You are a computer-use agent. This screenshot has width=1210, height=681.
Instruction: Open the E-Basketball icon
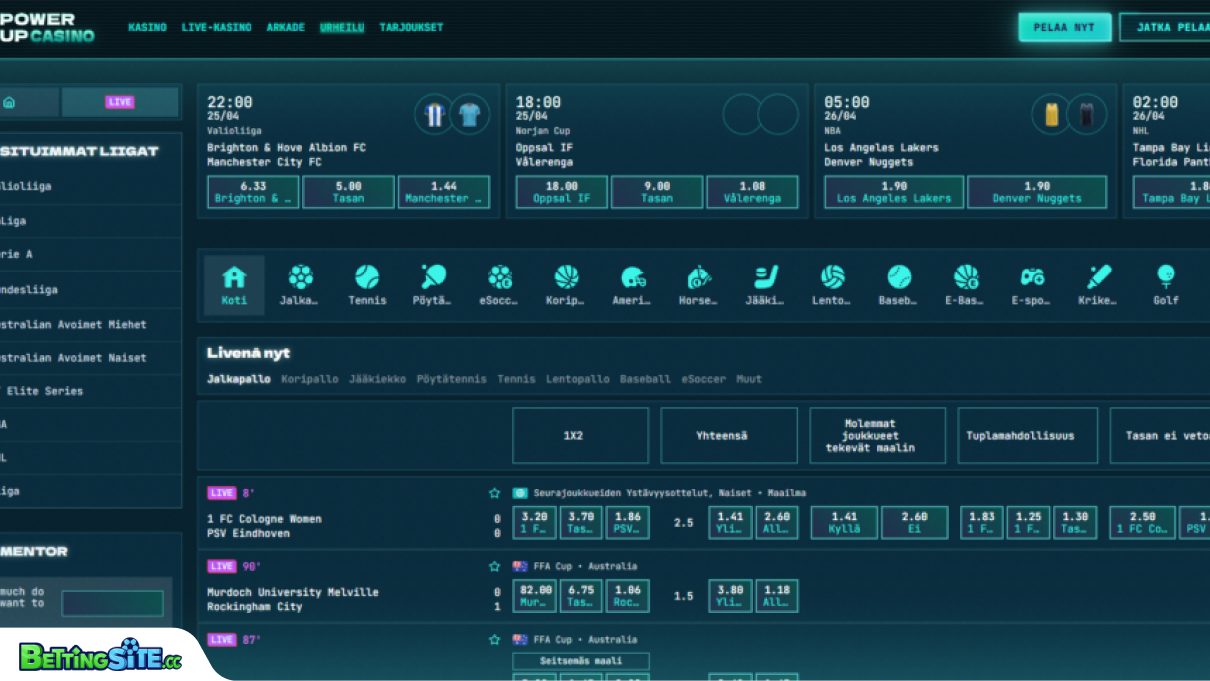tap(965, 285)
